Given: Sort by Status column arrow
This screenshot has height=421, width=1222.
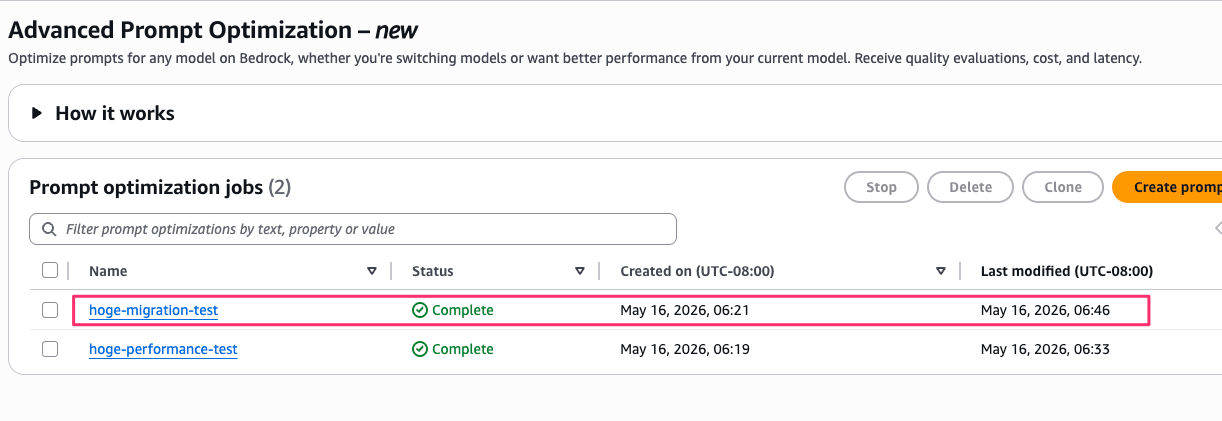Looking at the screenshot, I should pos(580,271).
